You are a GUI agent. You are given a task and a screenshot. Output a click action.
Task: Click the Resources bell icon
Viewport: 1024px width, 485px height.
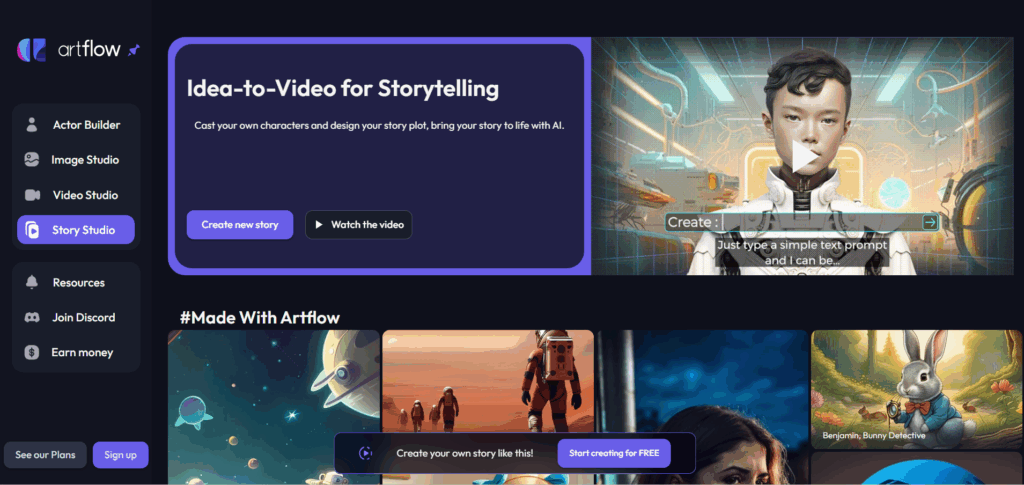pos(31,283)
